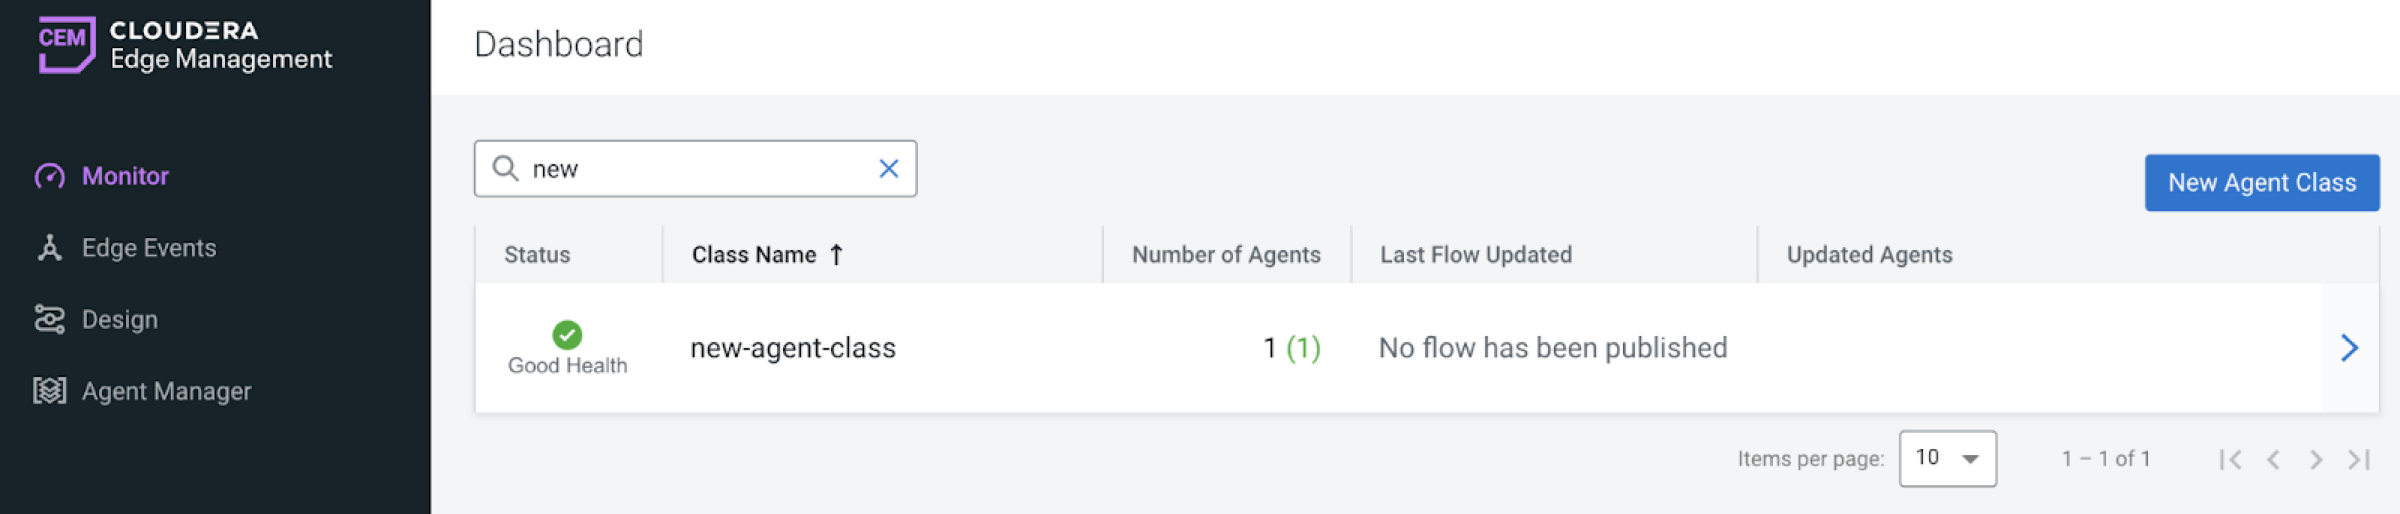Click the CEM logo icon
This screenshot has height=514, width=2400.
(66, 44)
